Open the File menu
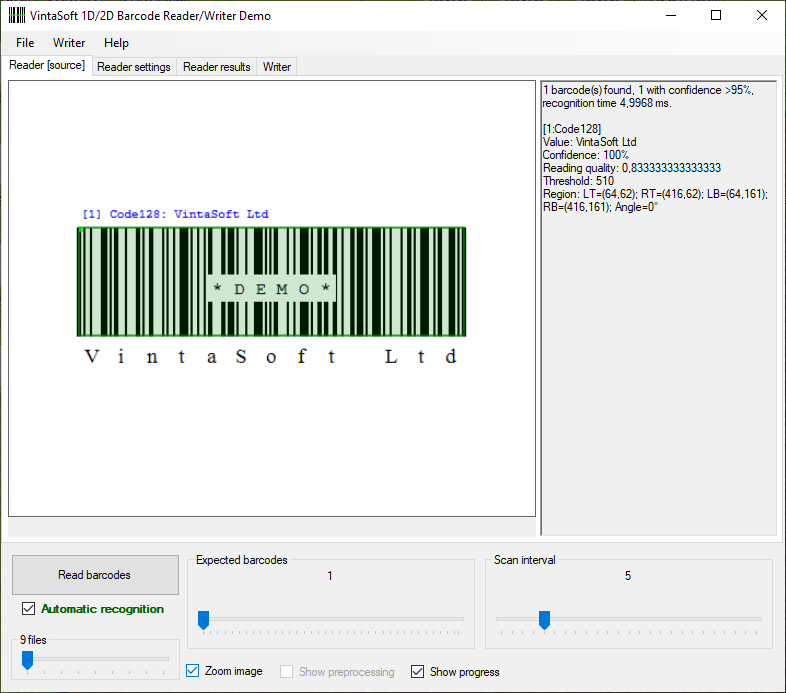786x693 pixels. tap(25, 43)
